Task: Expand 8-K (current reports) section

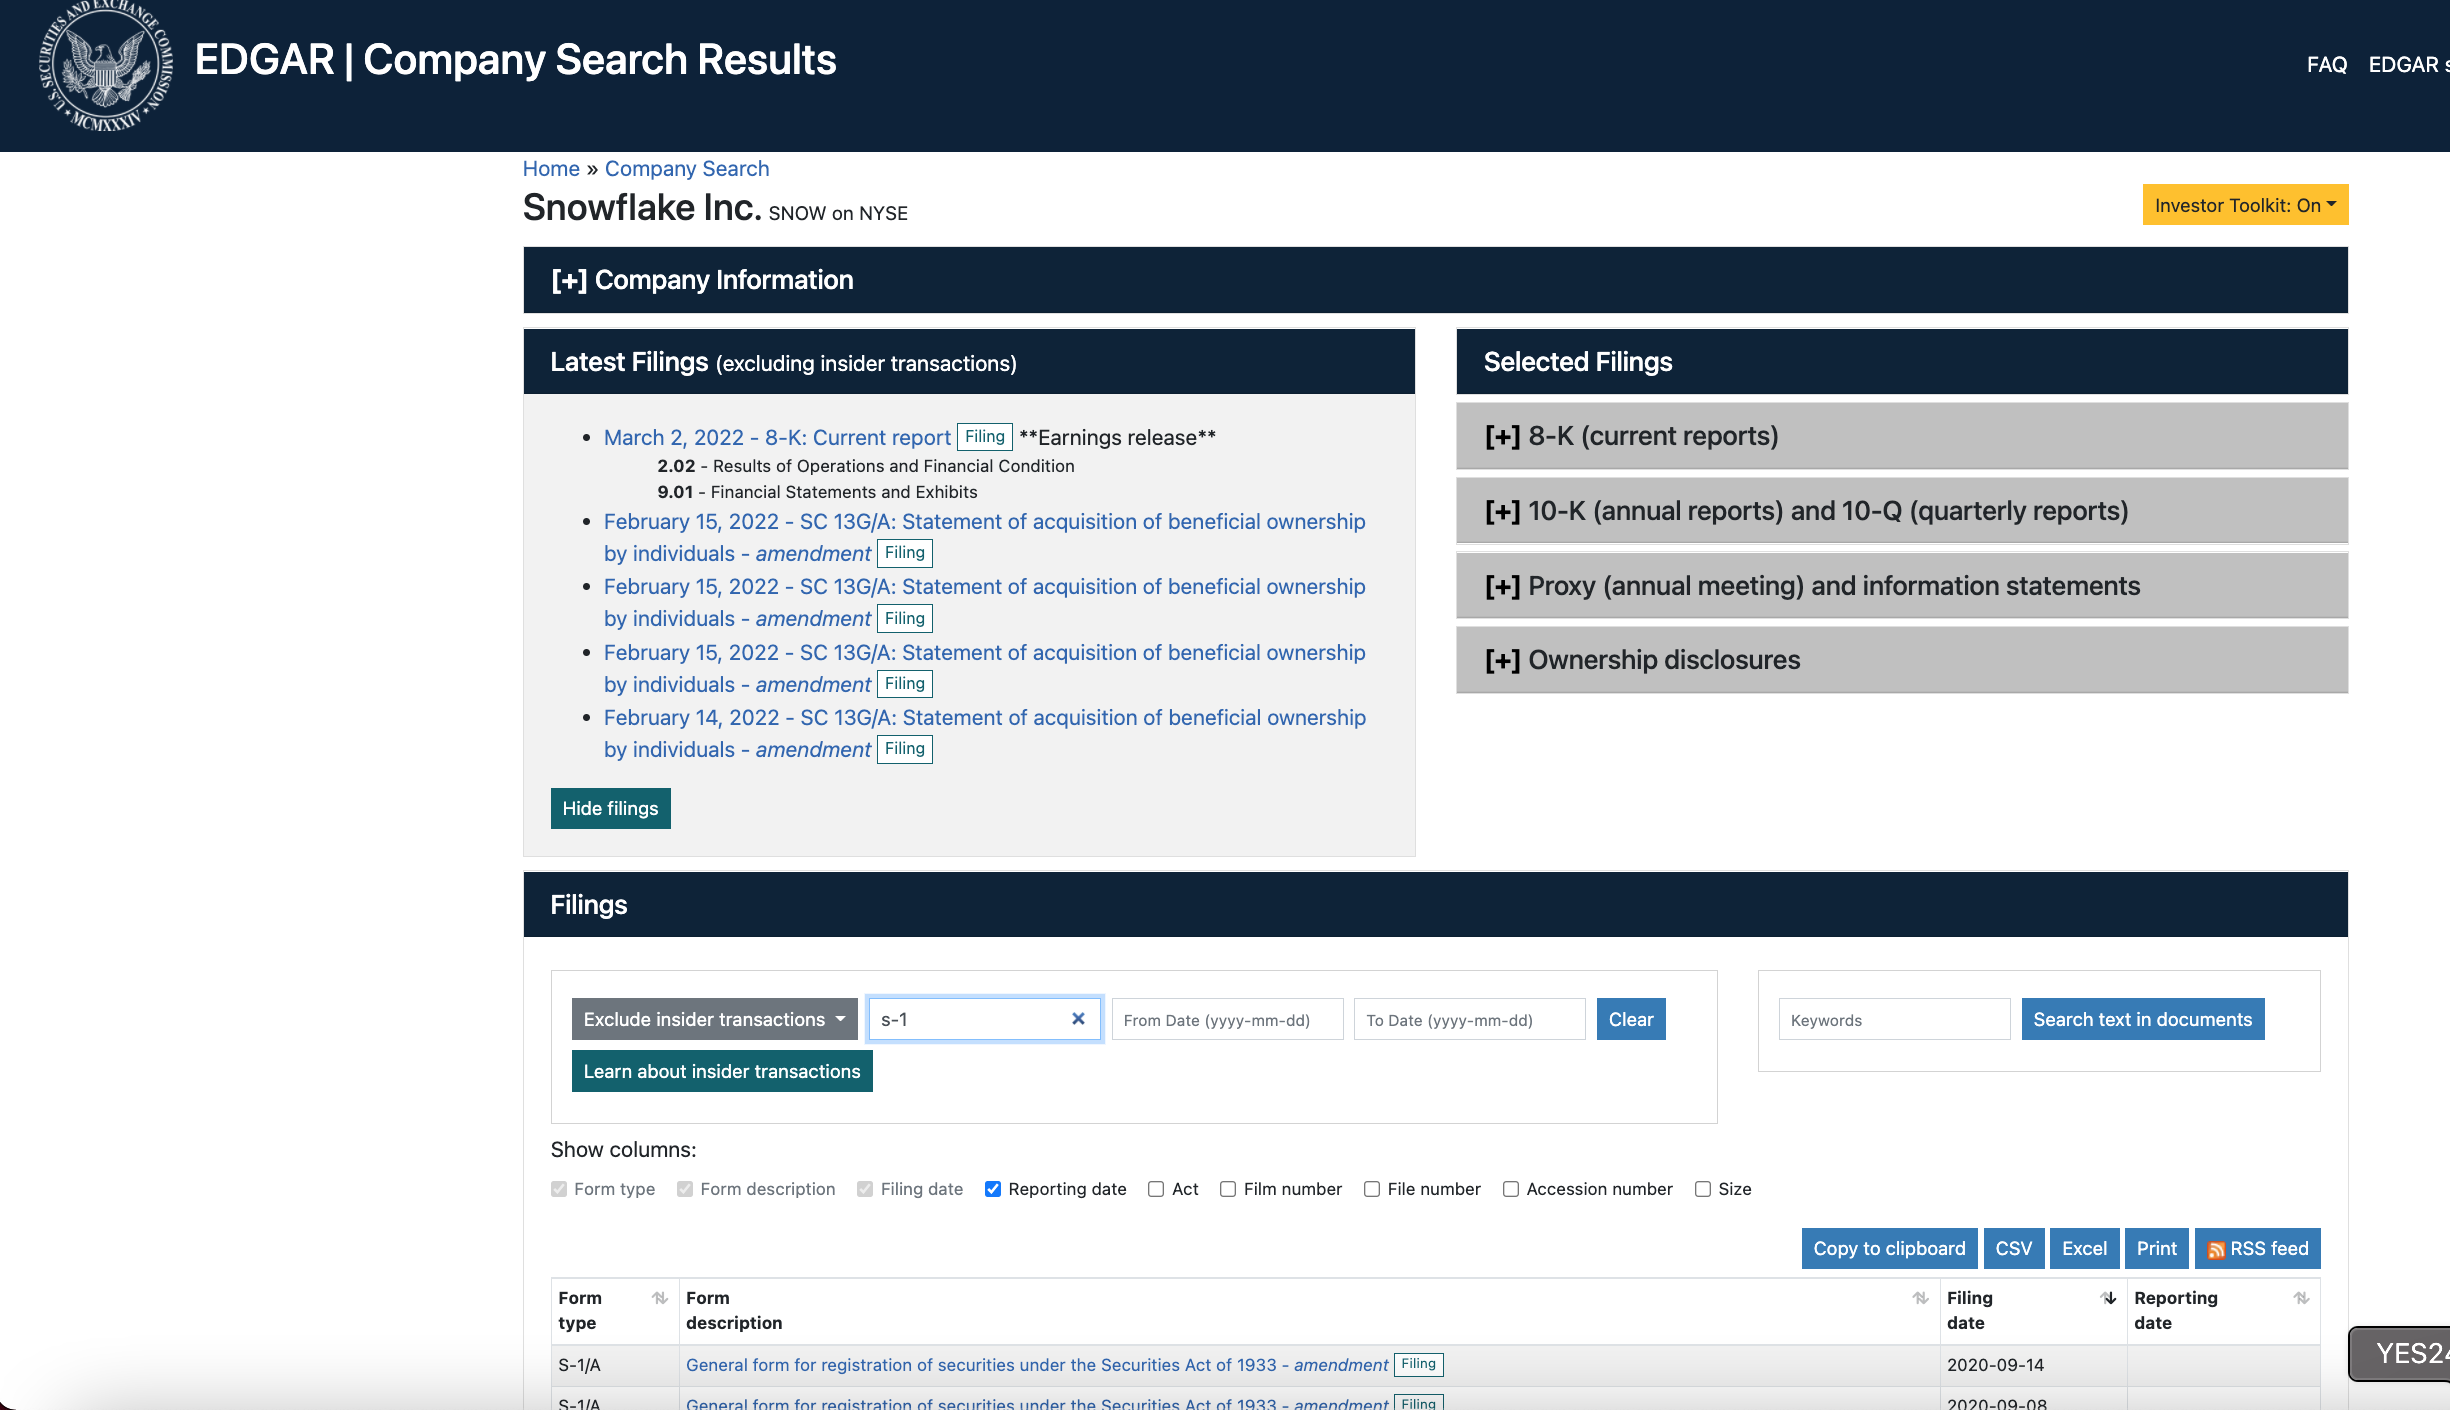Action: tap(1902, 436)
